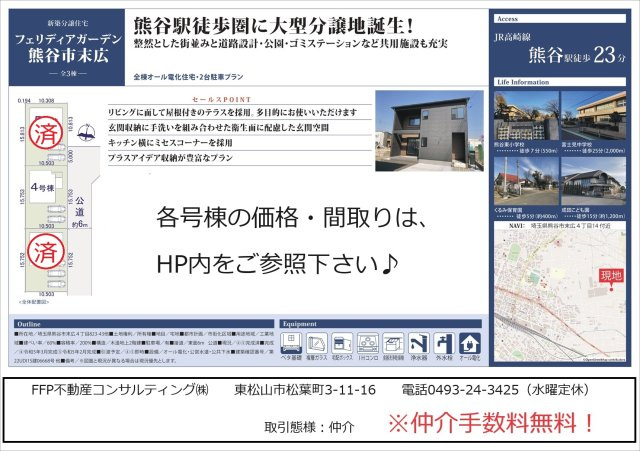Image resolution: width=640 pixels, height=451 pixels.
Task: Click the 宅配ボックス delivery box icon
Action: [342, 343]
